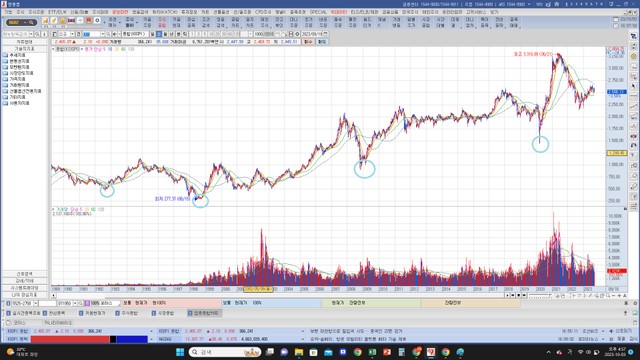Click the 신호검색 button in left panel

(x=24, y=274)
